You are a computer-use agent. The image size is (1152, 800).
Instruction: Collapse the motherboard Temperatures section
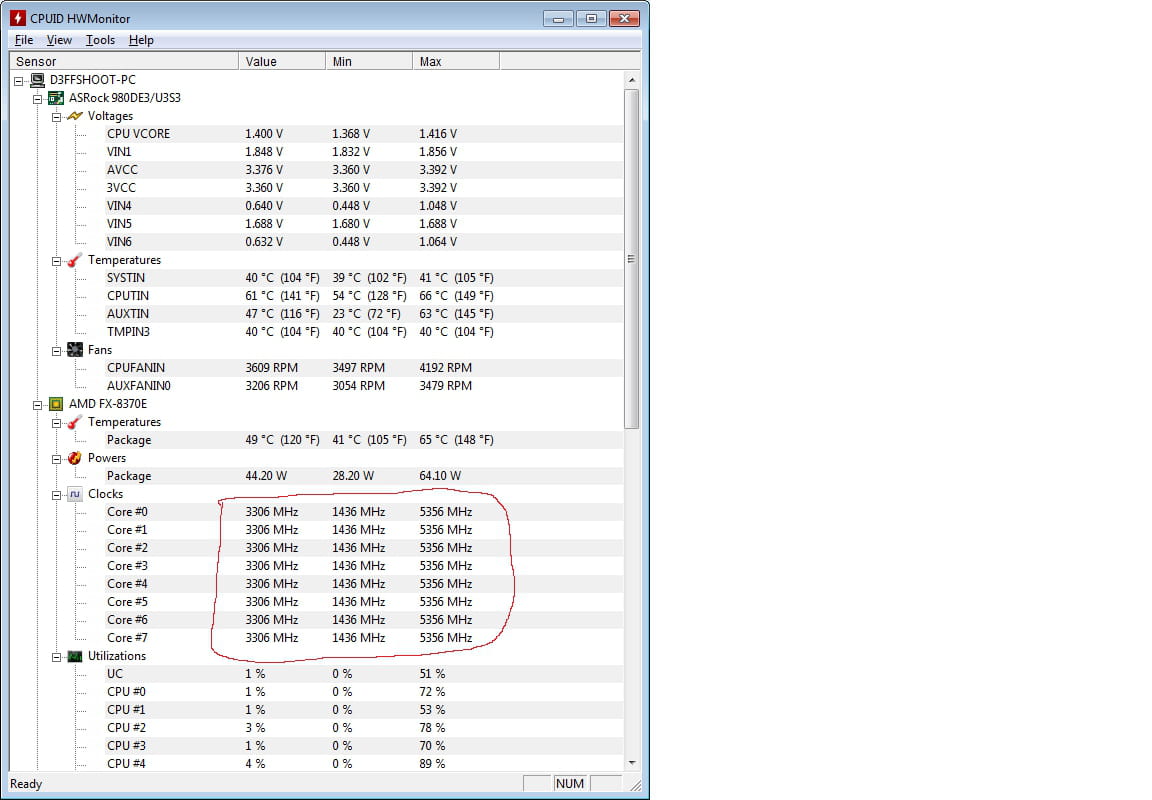[57, 261]
